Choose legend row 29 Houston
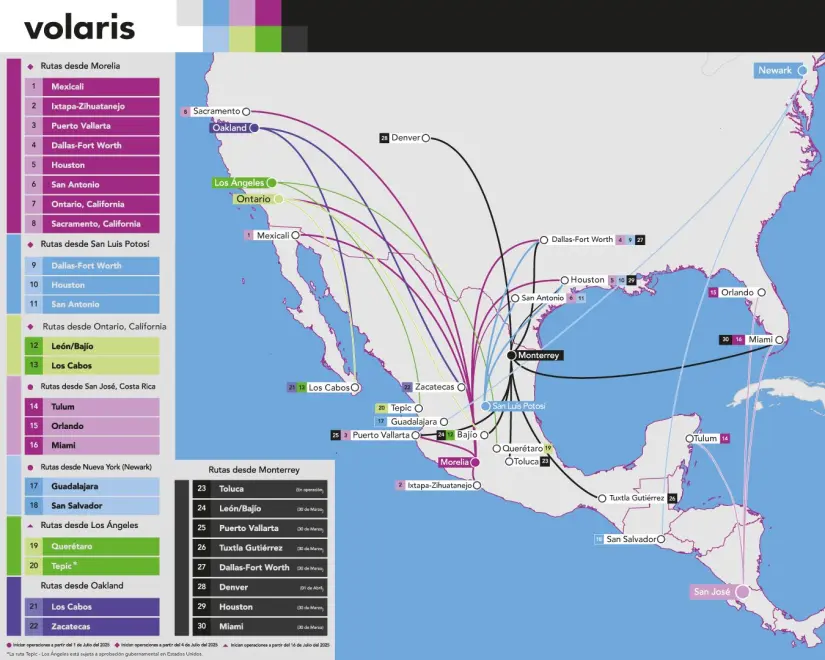Image resolution: width=825 pixels, height=660 pixels. (260, 607)
